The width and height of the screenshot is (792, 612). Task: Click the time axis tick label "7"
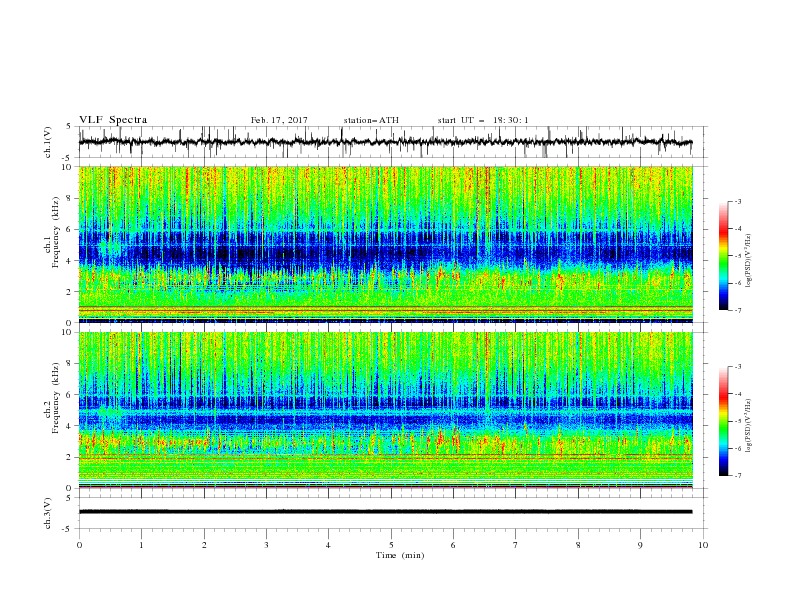coord(516,545)
